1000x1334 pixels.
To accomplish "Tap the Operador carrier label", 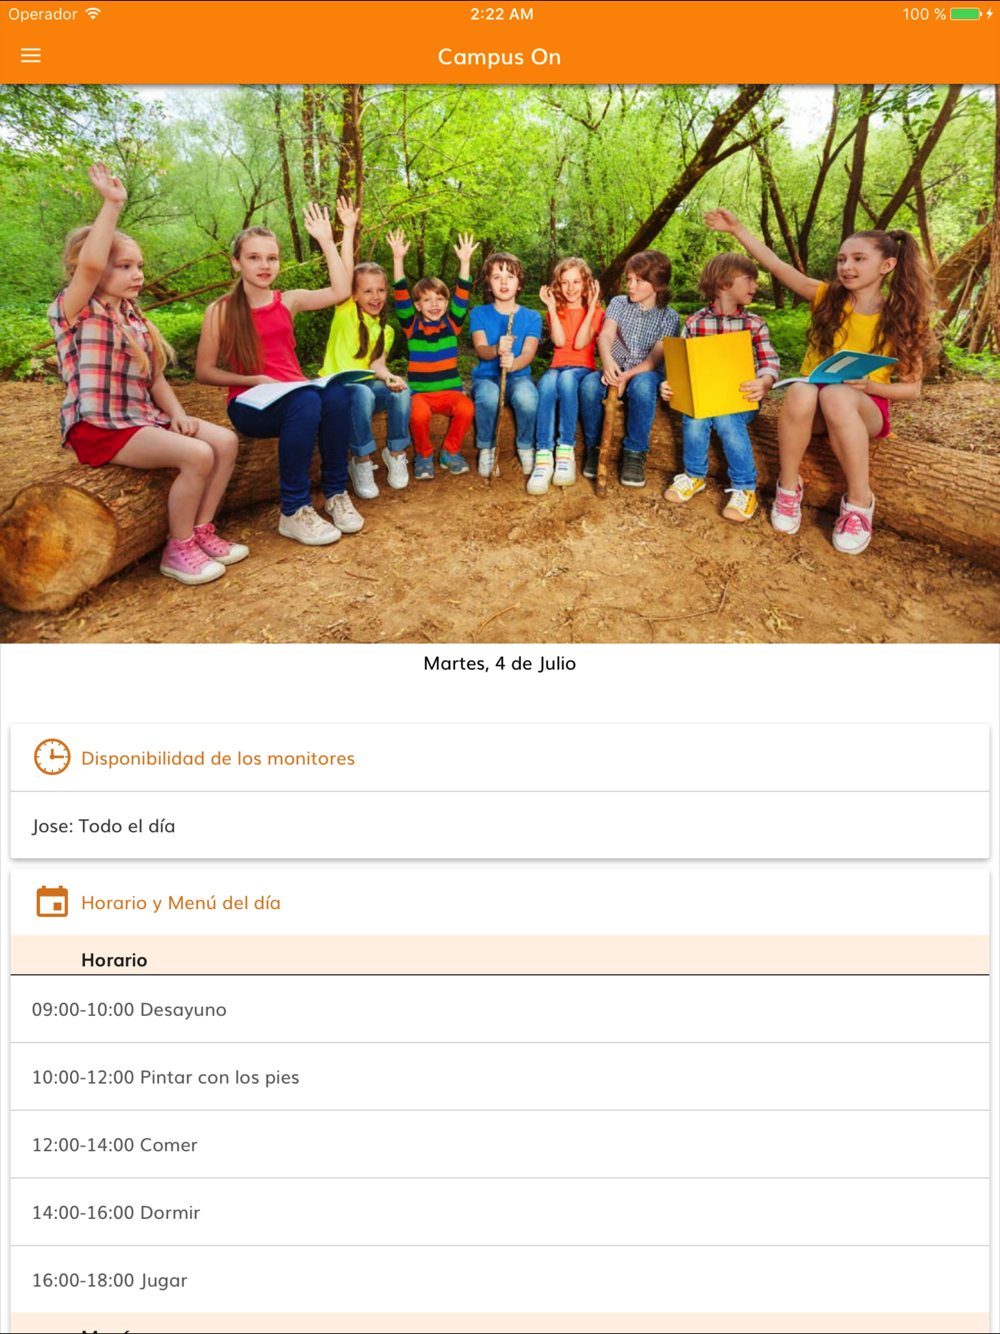I will click(x=43, y=14).
